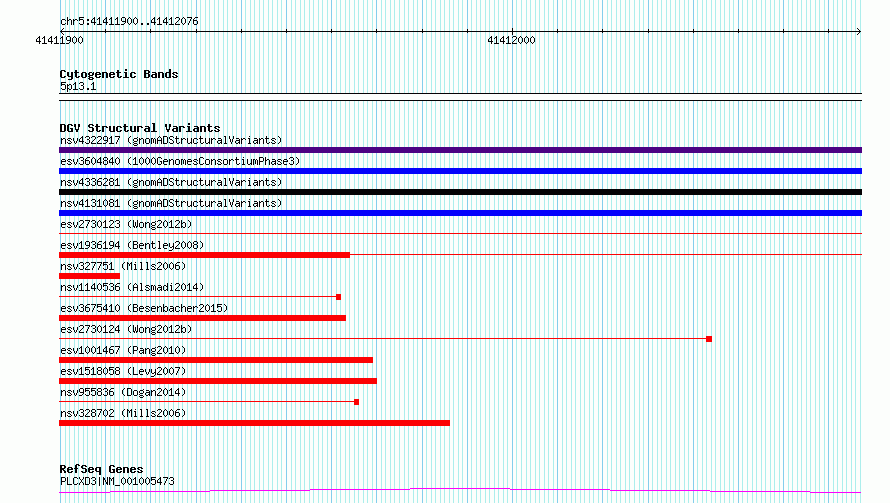Open esv3675410 (Besenbacher2015) variant label
Screen dimensions: 890x503
point(144,308)
